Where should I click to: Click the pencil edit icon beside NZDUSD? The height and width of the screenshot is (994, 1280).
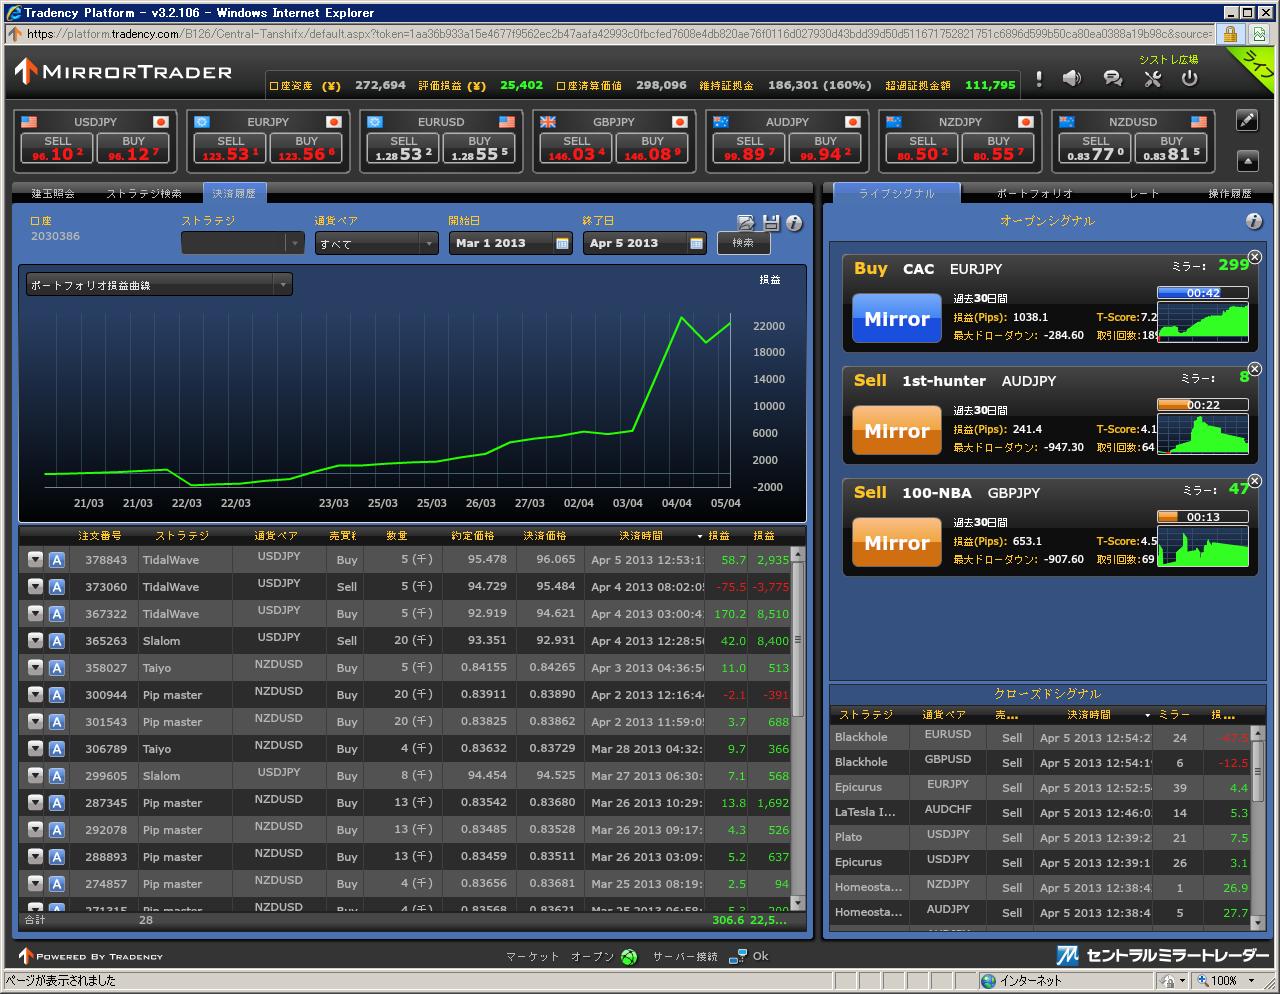point(1247,120)
